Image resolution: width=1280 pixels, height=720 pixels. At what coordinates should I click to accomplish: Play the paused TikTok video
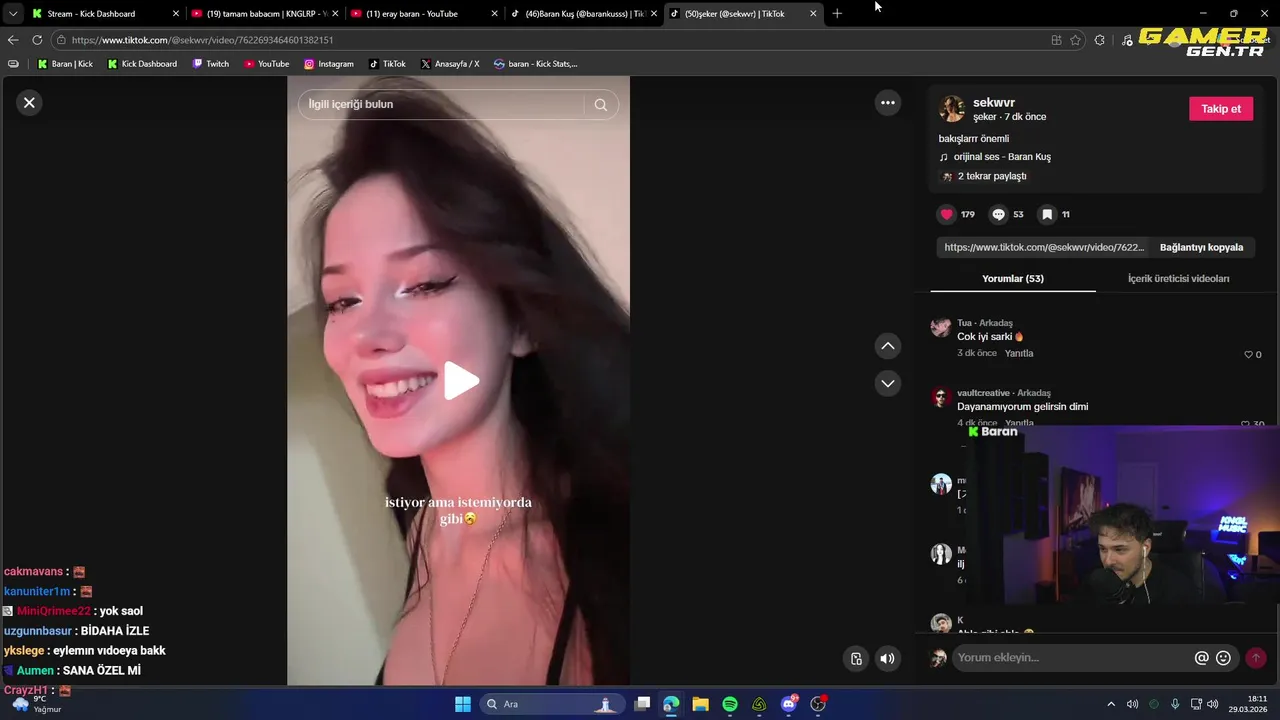coord(460,381)
